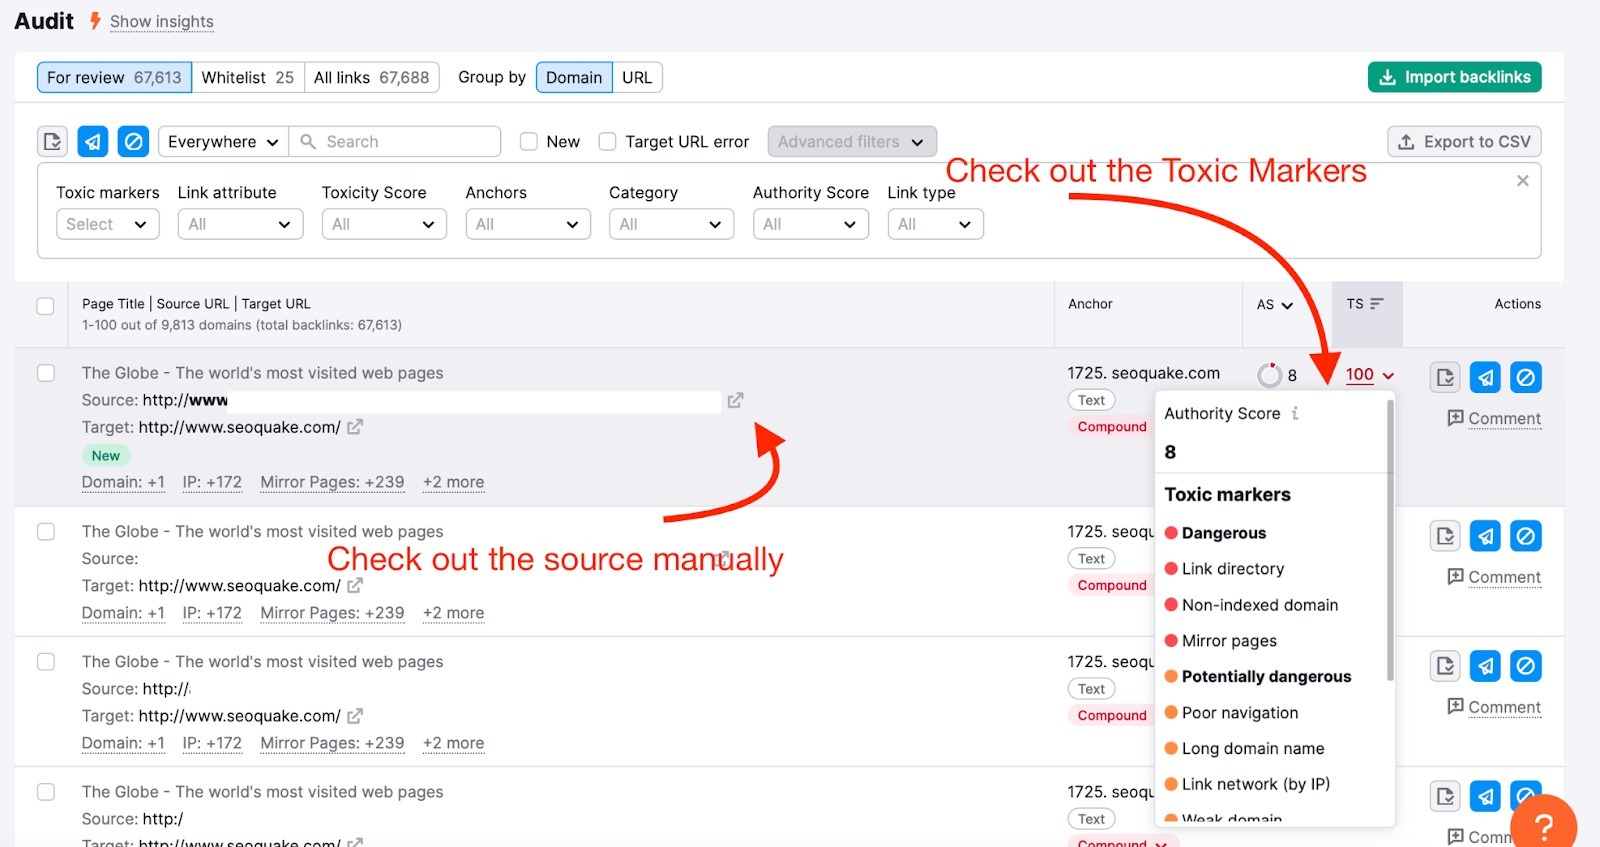Viewport: 1600px width, 847px height.
Task: Click the backlink search input field
Action: coord(395,142)
